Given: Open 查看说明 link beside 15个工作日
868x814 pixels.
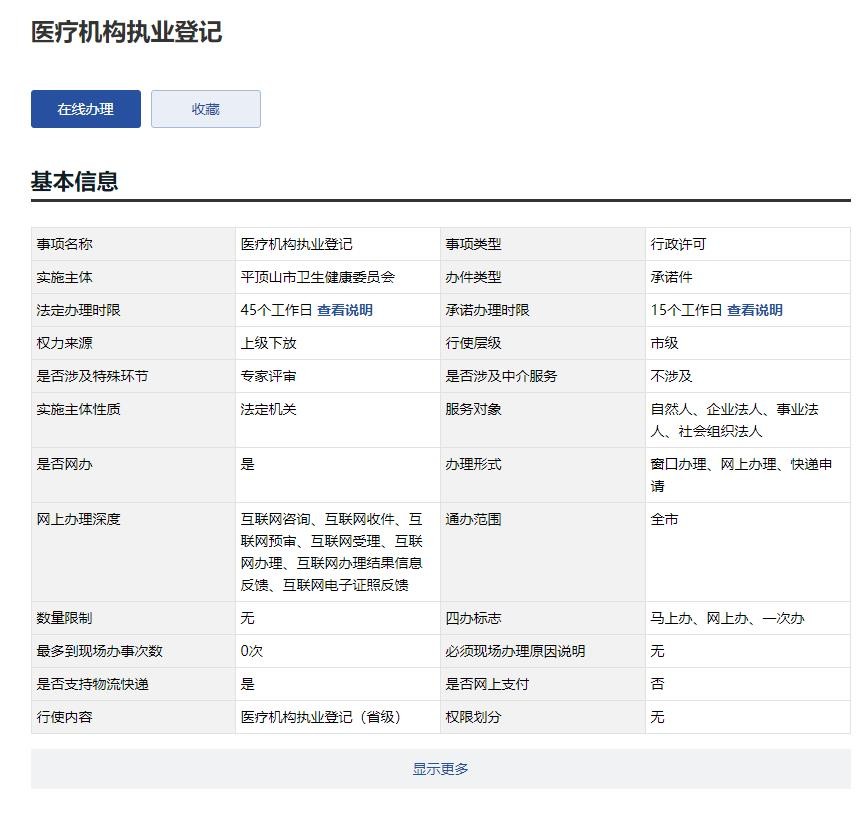Looking at the screenshot, I should point(755,310).
